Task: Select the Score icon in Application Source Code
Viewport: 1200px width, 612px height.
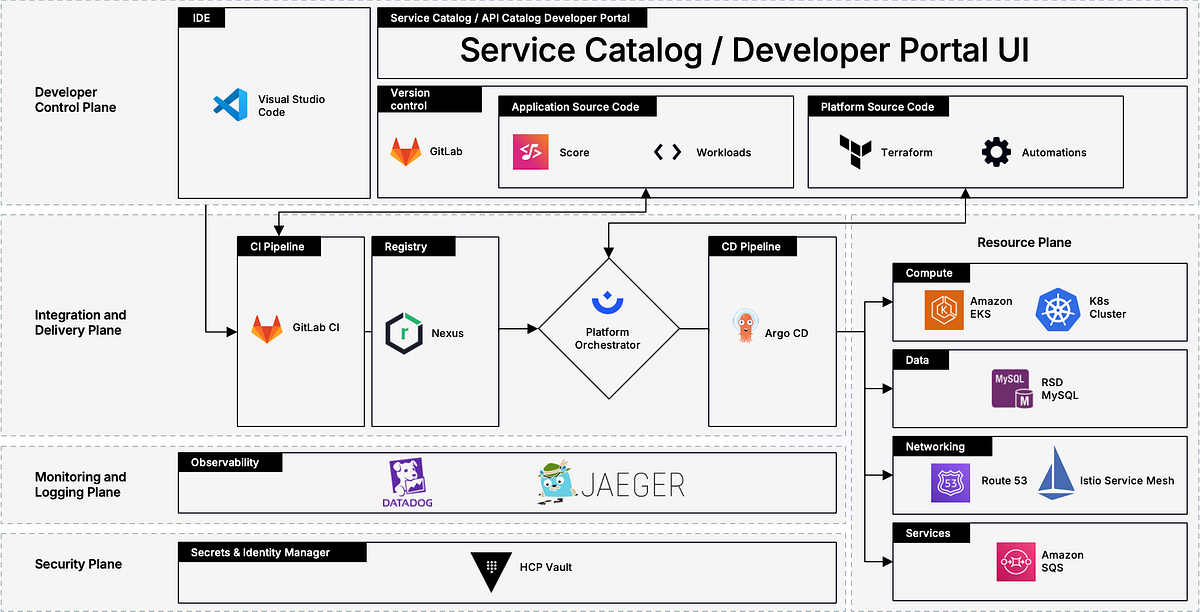Action: 531,152
